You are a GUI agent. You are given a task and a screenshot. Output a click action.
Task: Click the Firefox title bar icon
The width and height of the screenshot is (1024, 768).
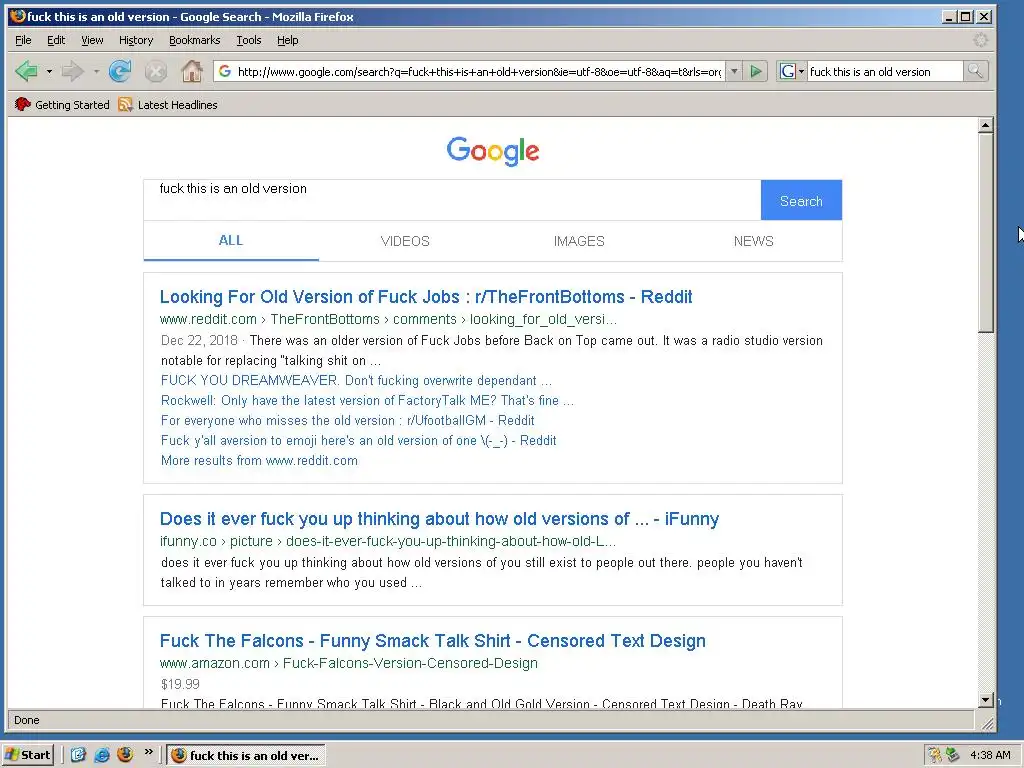click(x=18, y=16)
